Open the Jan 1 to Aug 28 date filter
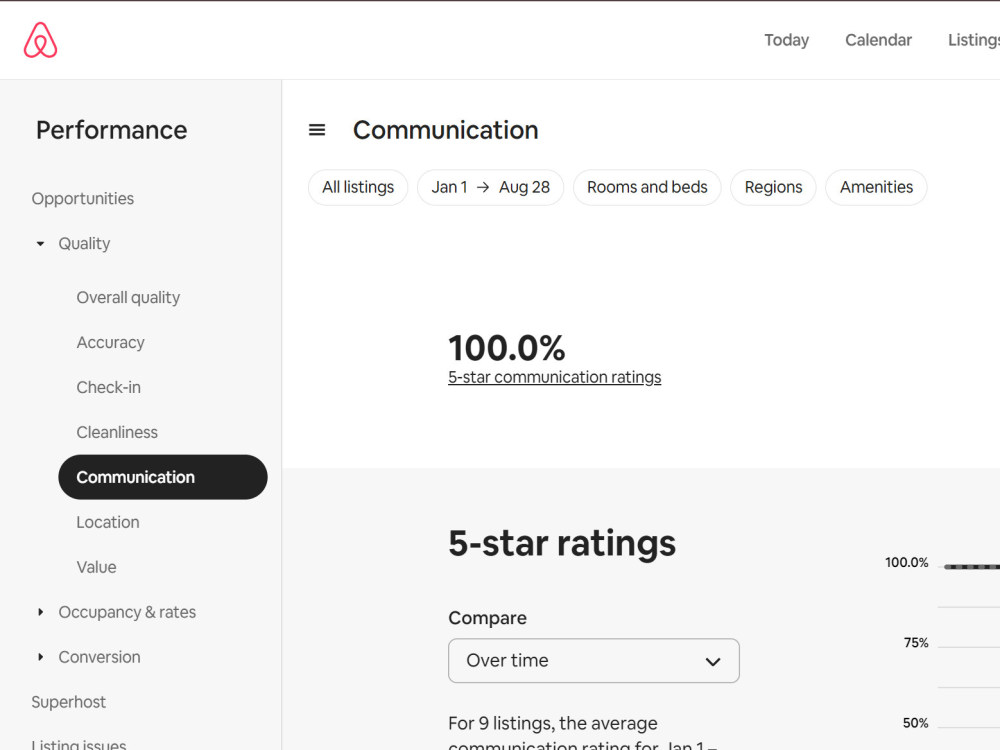1000x750 pixels. coord(490,188)
